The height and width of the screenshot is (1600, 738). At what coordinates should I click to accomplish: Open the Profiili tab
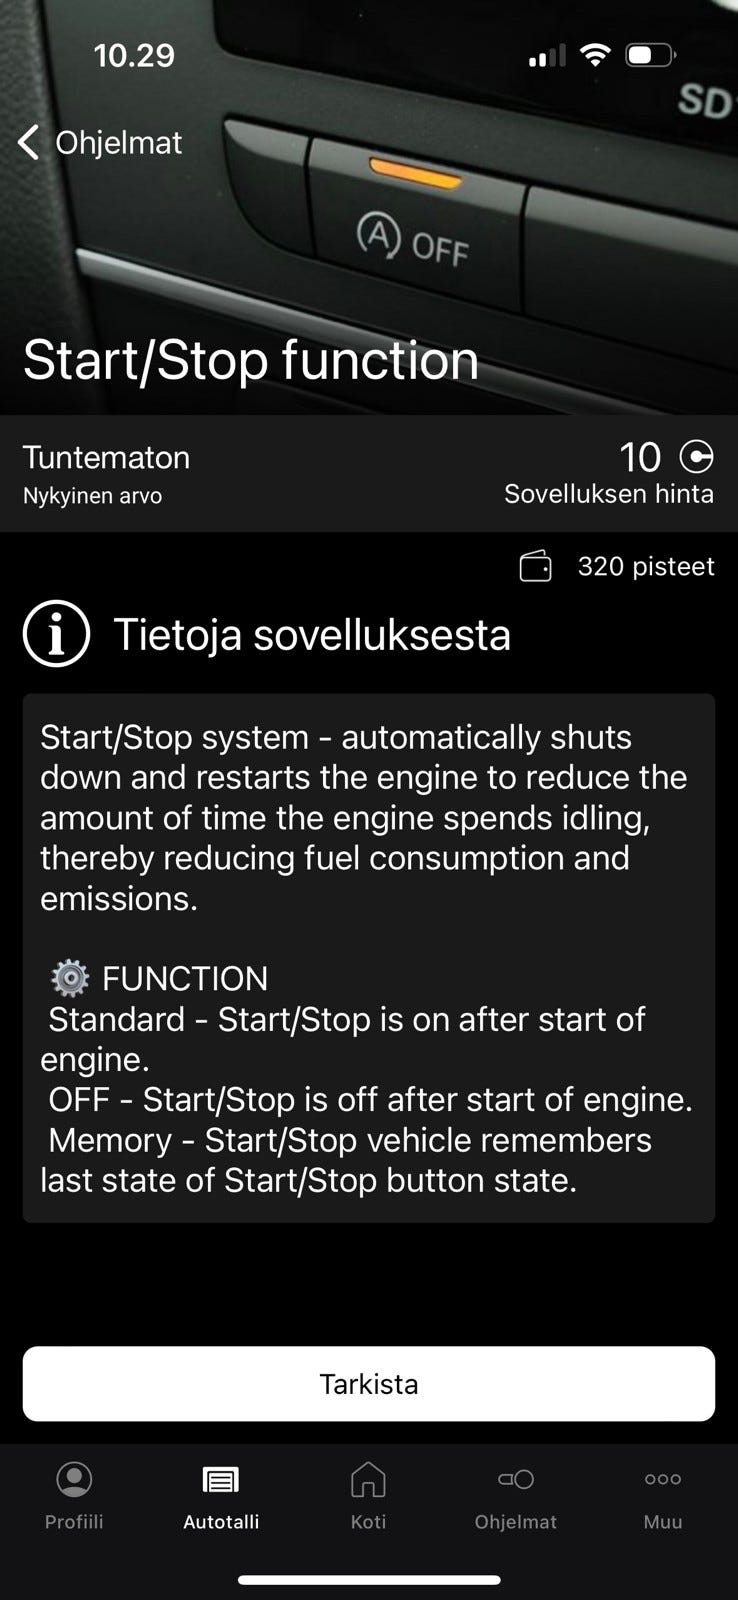coord(74,1496)
